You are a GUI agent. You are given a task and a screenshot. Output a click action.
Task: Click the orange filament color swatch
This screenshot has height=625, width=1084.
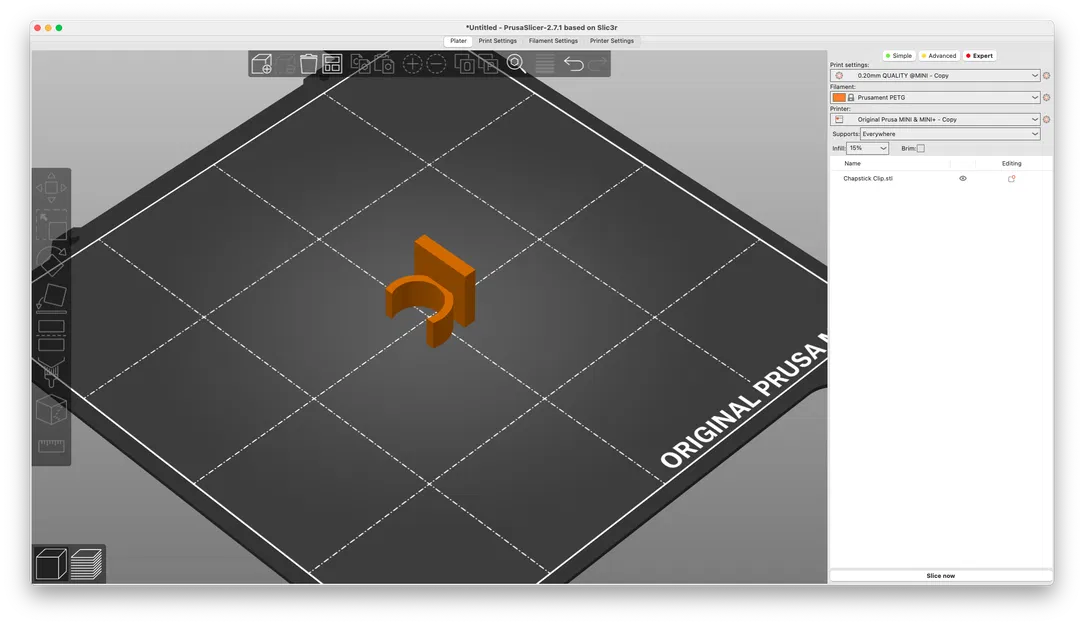(839, 97)
